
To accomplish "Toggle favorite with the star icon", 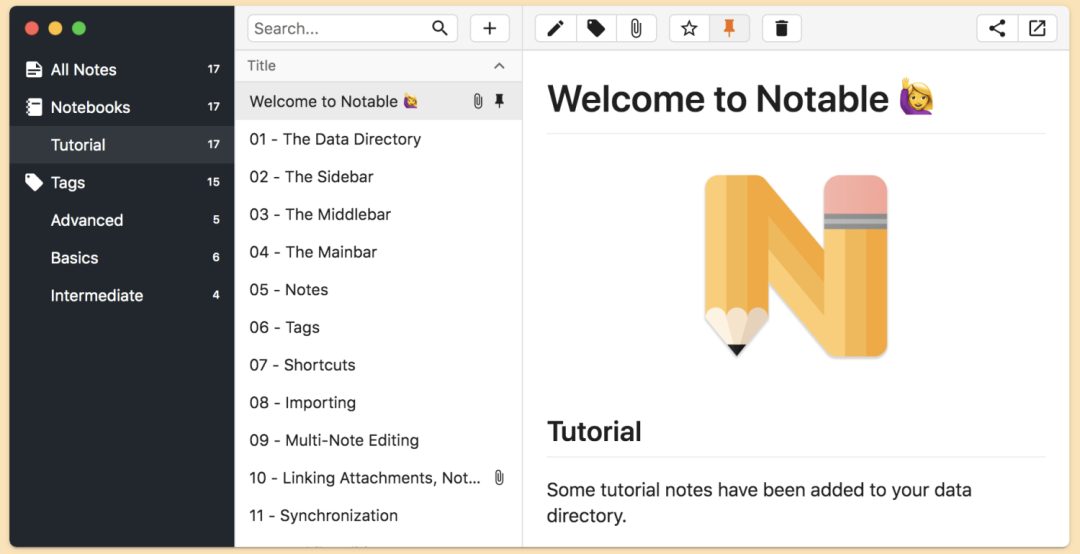I will click(689, 29).
